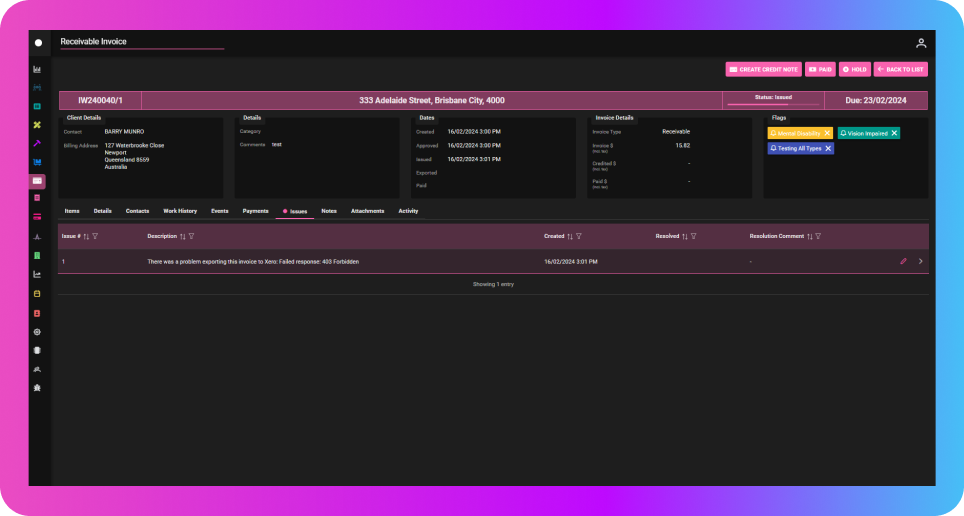Open the Resolved column filter
This screenshot has width=964, height=516.
694,237
